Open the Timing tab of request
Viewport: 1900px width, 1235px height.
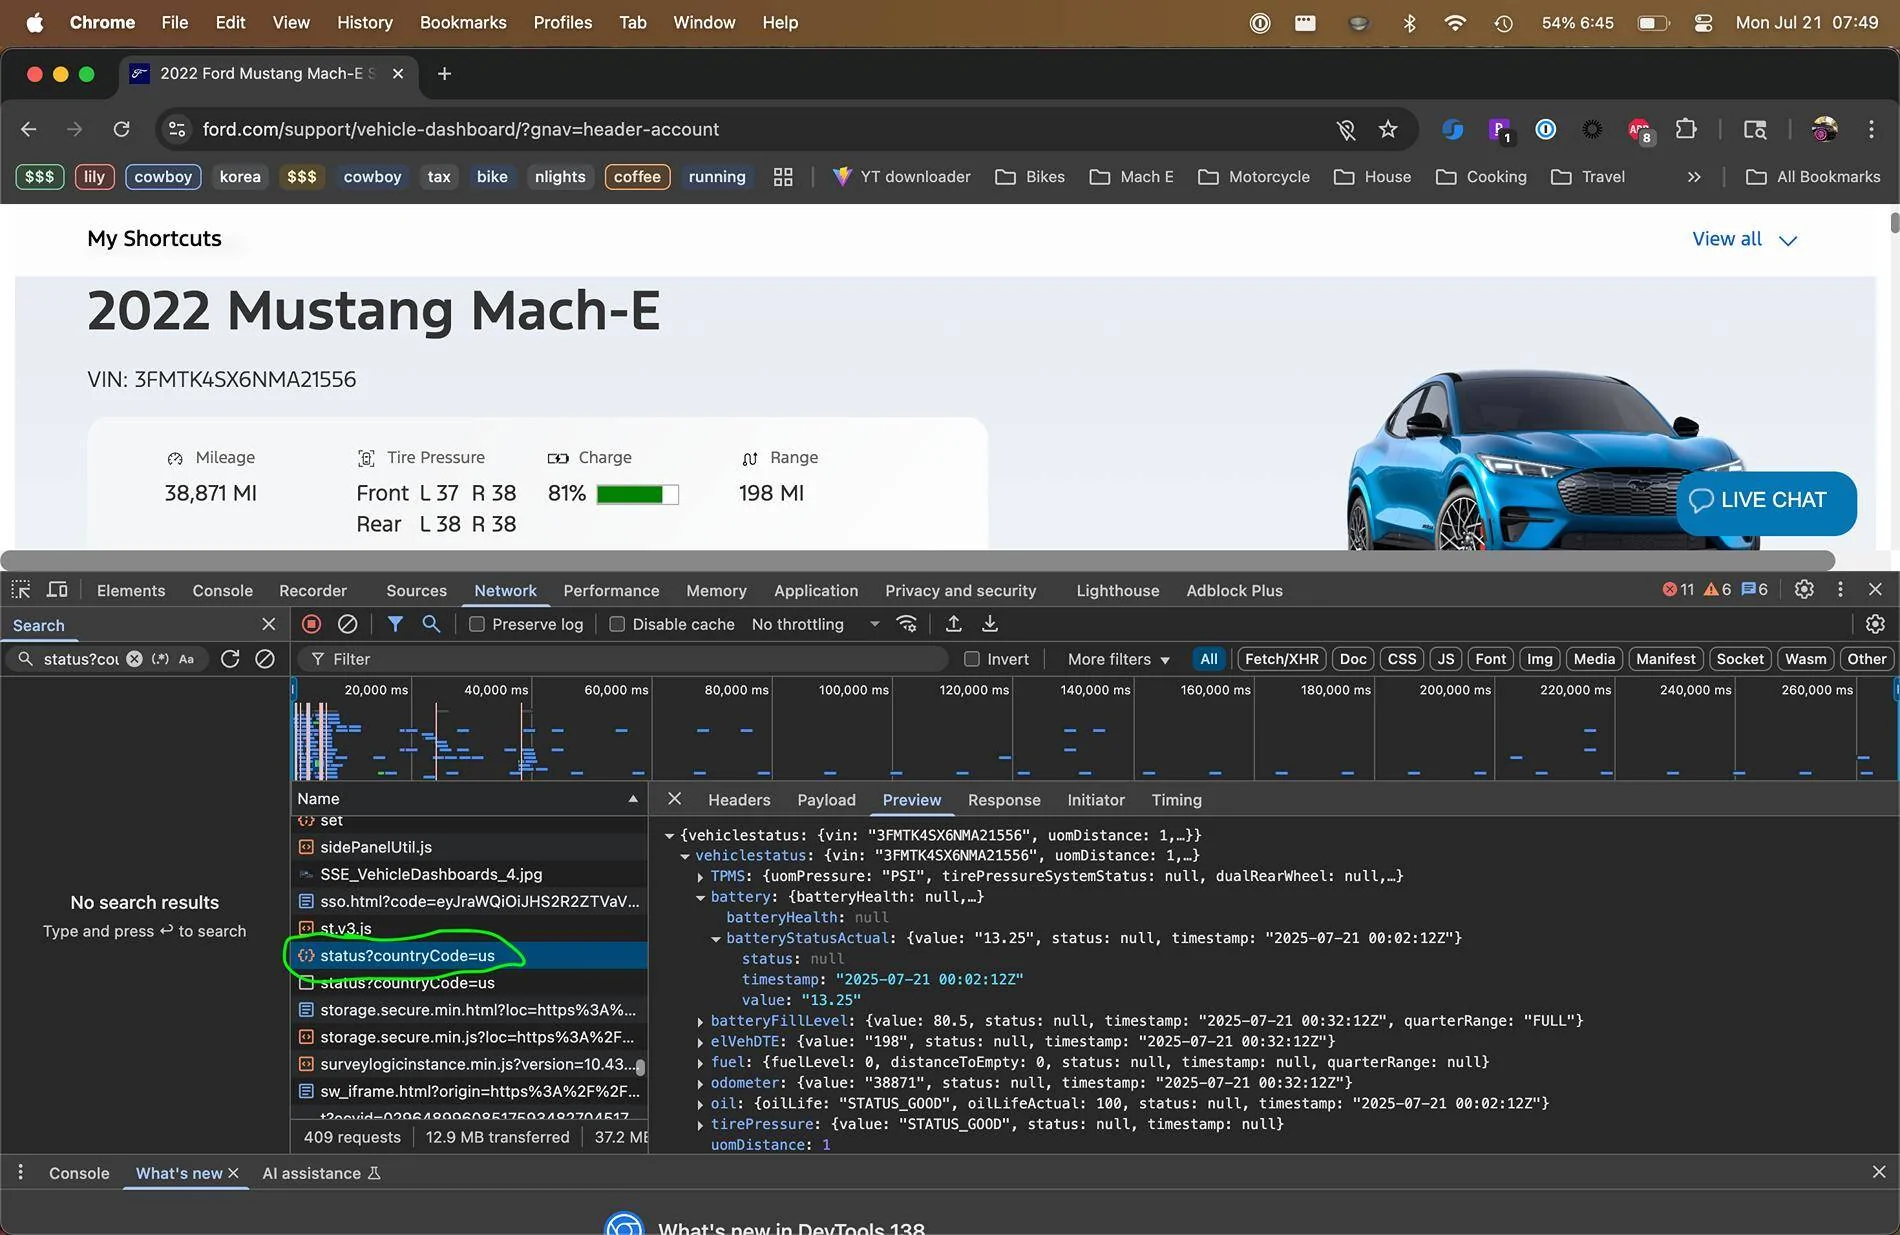(1176, 800)
